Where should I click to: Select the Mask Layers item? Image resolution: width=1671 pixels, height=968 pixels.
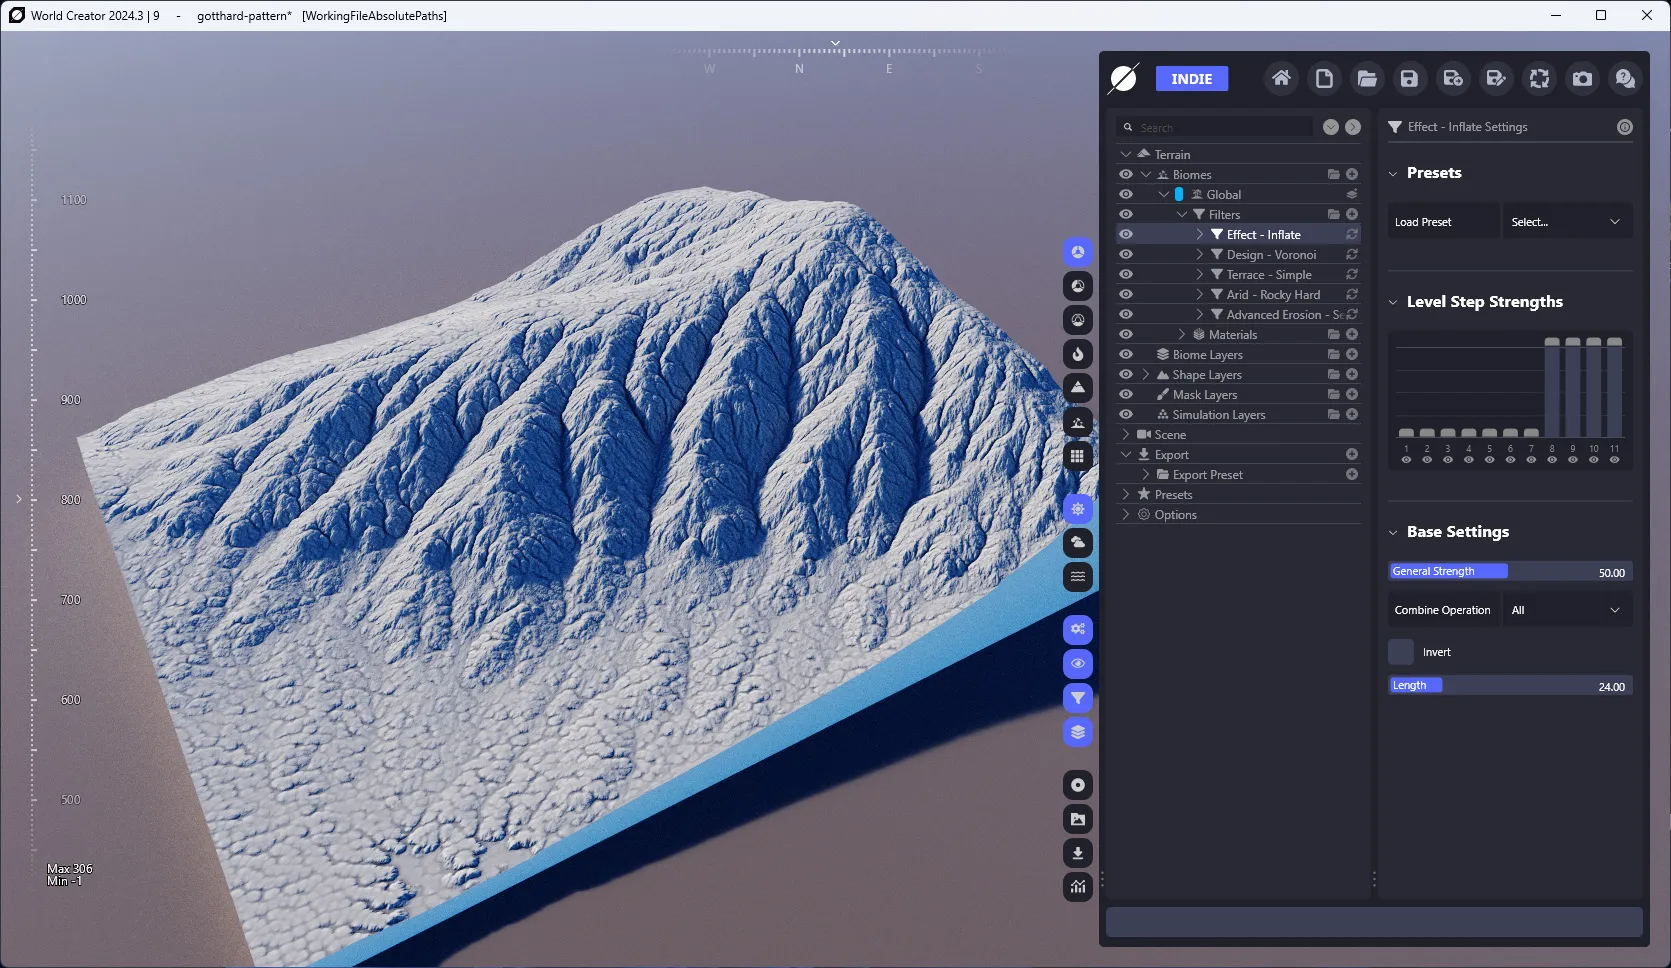[1205, 394]
